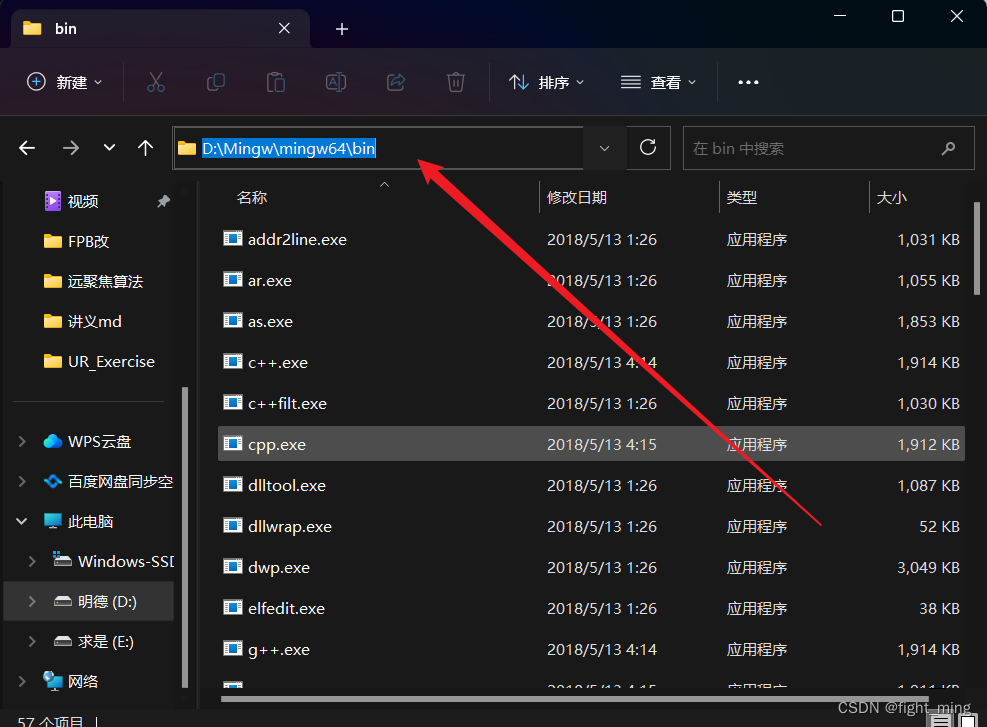Click the 百度网盘同步空间 icon
This screenshot has height=727, width=987.
tap(52, 482)
